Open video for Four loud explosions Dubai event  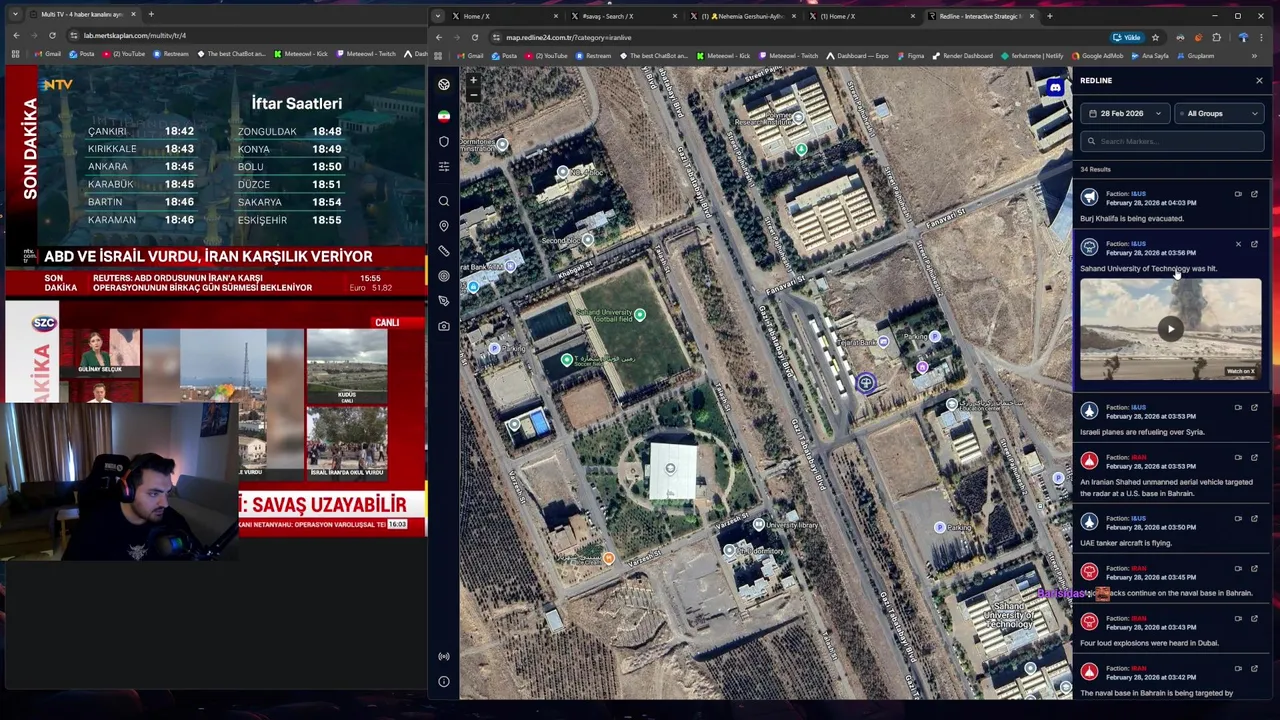[1238, 619]
